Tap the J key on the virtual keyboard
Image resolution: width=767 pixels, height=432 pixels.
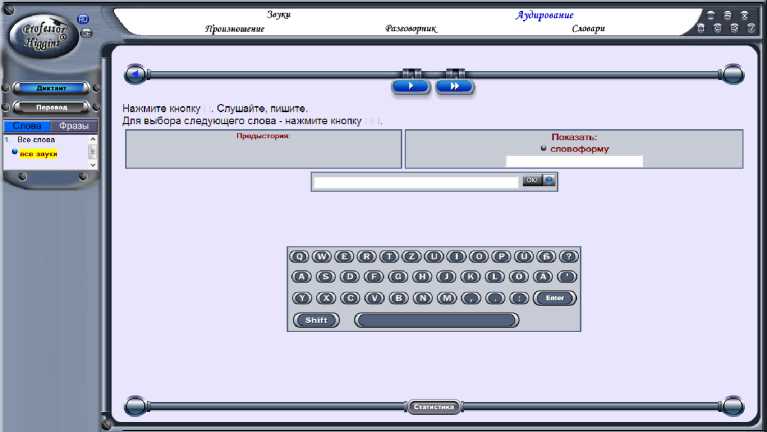tap(446, 277)
